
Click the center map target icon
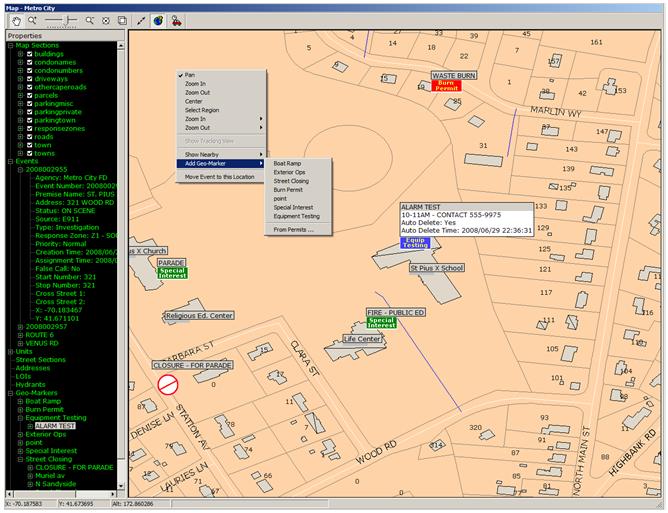105,20
